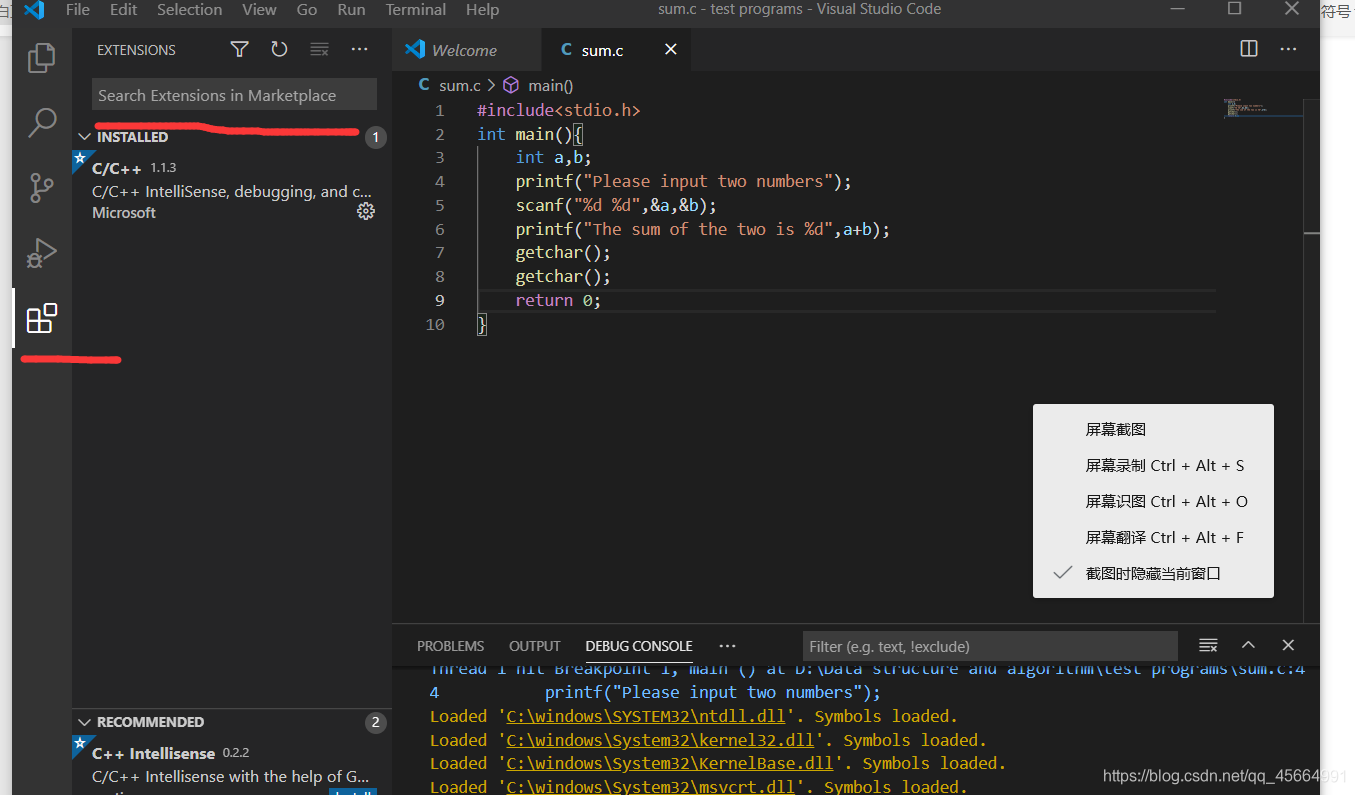
Task: Click the recommended count badge 2
Action: pos(375,722)
